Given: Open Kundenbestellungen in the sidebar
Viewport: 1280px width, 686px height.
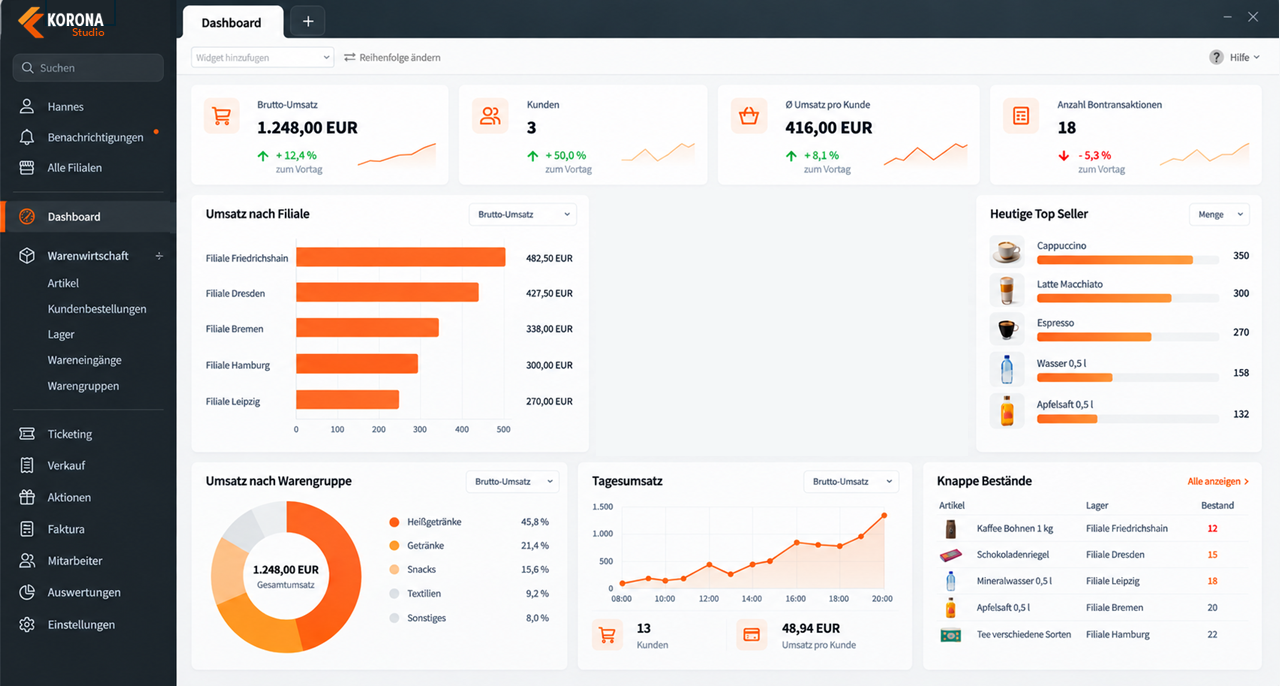Looking at the screenshot, I should coord(97,309).
